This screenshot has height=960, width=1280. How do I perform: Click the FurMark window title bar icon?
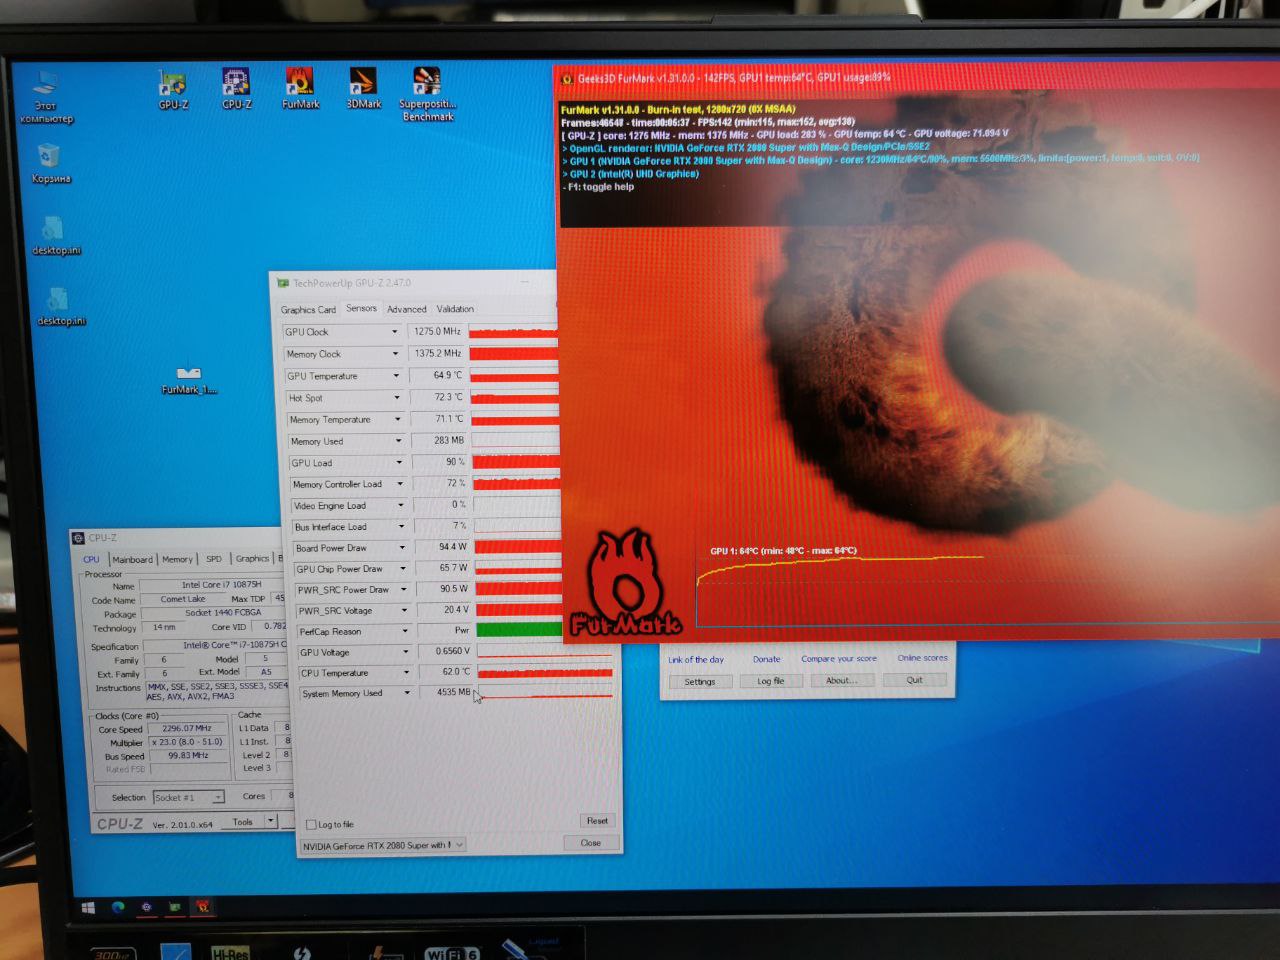click(567, 79)
